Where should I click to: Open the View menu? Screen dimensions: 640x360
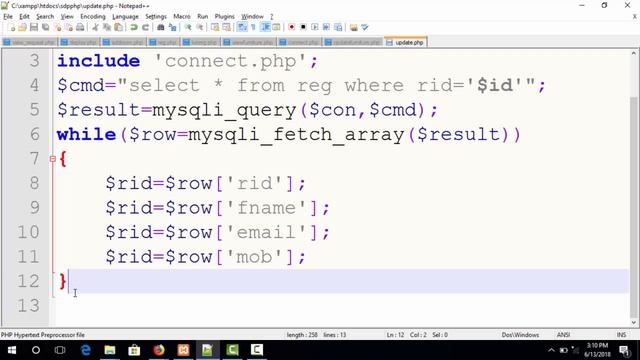pos(67,16)
